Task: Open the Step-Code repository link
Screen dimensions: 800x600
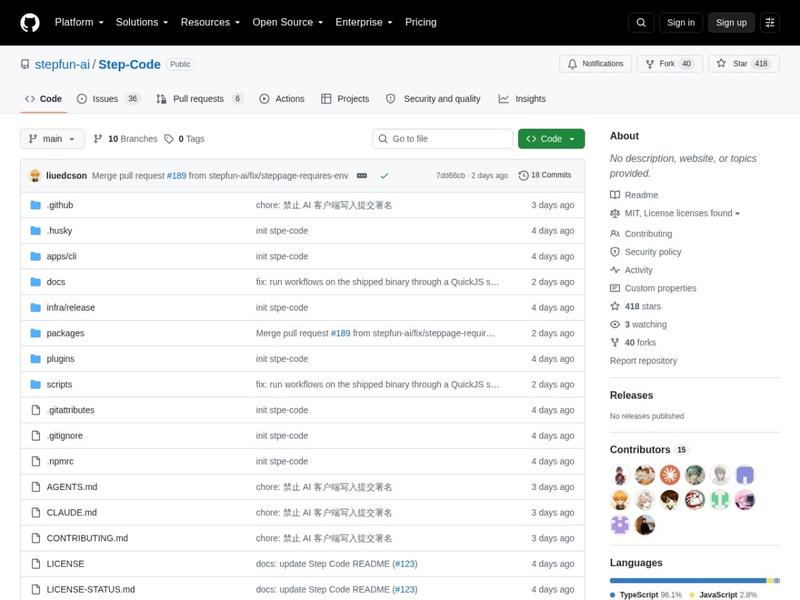Action: [129, 64]
